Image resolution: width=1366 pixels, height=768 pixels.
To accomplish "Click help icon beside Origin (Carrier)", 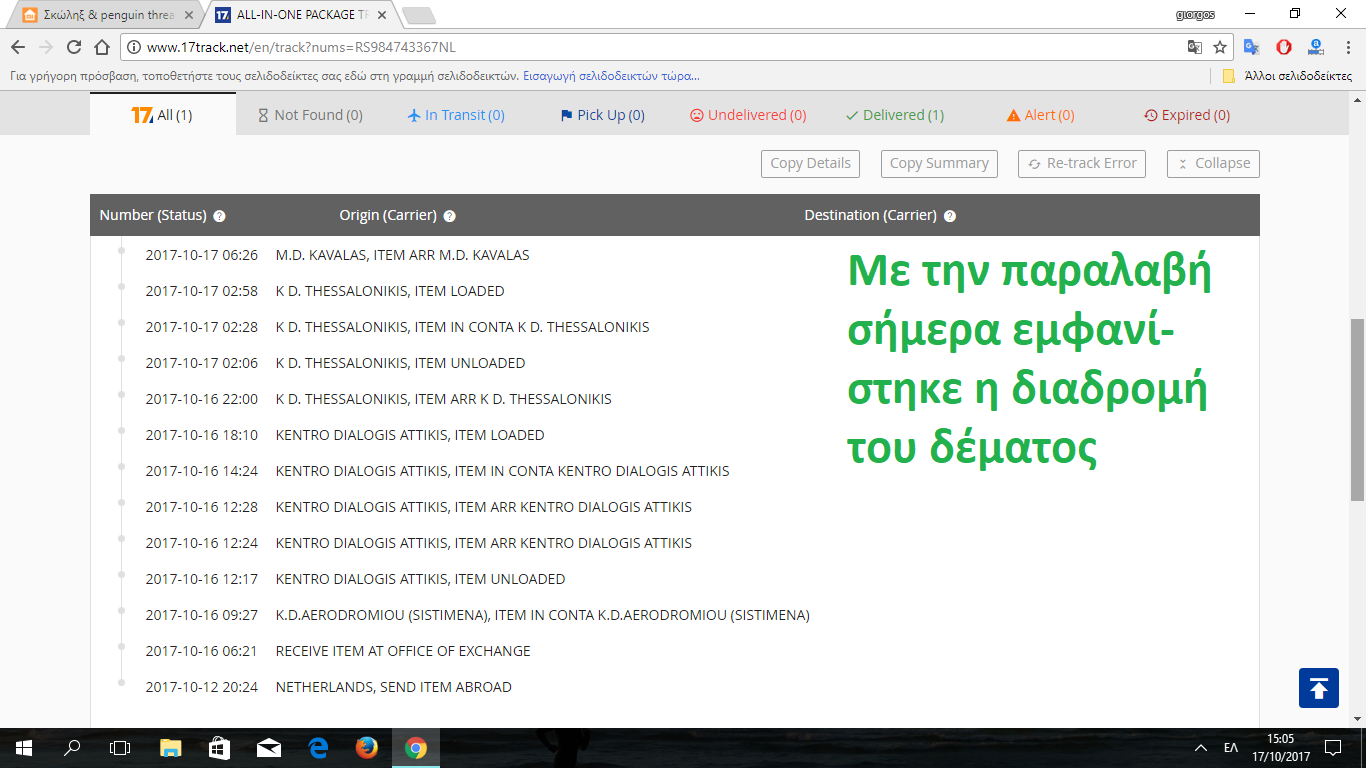I will pyautogui.click(x=449, y=216).
